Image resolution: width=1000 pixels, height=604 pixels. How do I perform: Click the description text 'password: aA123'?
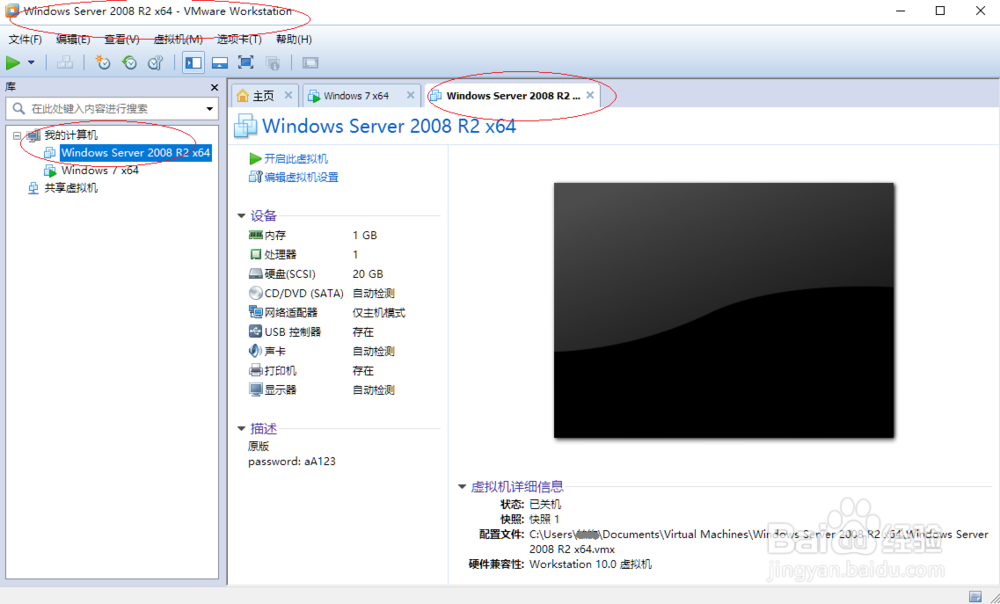tap(292, 461)
